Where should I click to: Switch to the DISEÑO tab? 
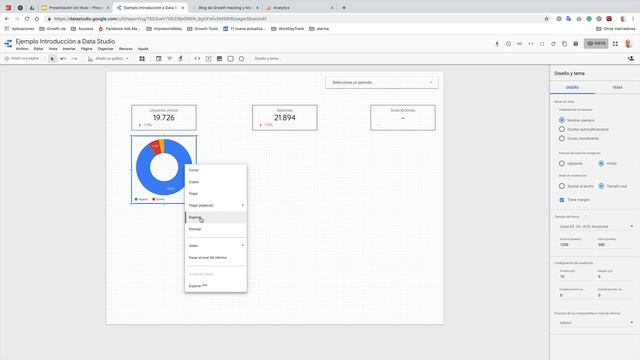[572, 88]
